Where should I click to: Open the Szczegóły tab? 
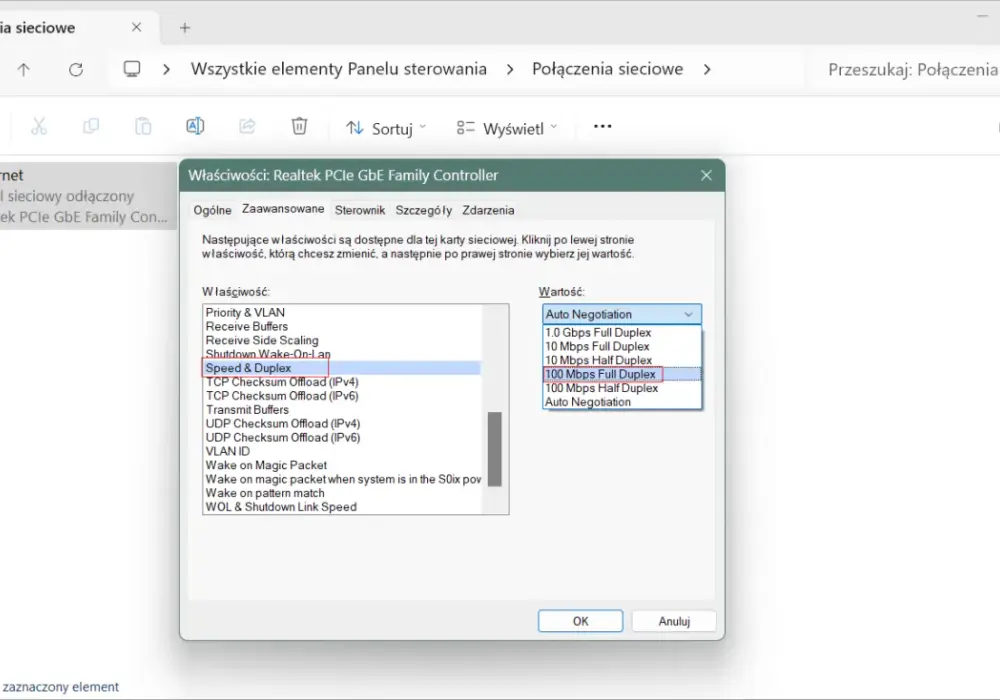(x=423, y=210)
